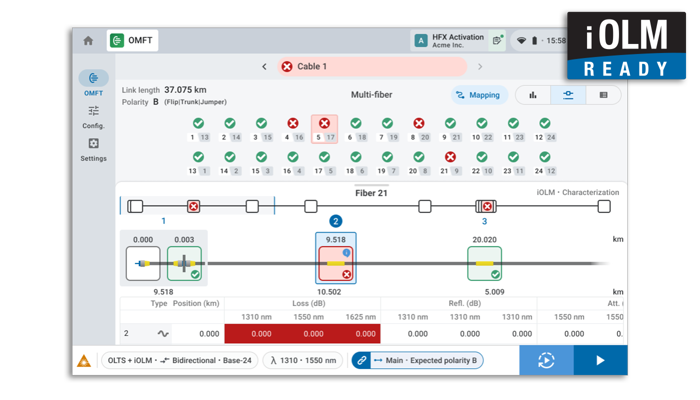The image size is (700, 400).
Task: Select passed fiber 12 status
Action: tap(545, 123)
